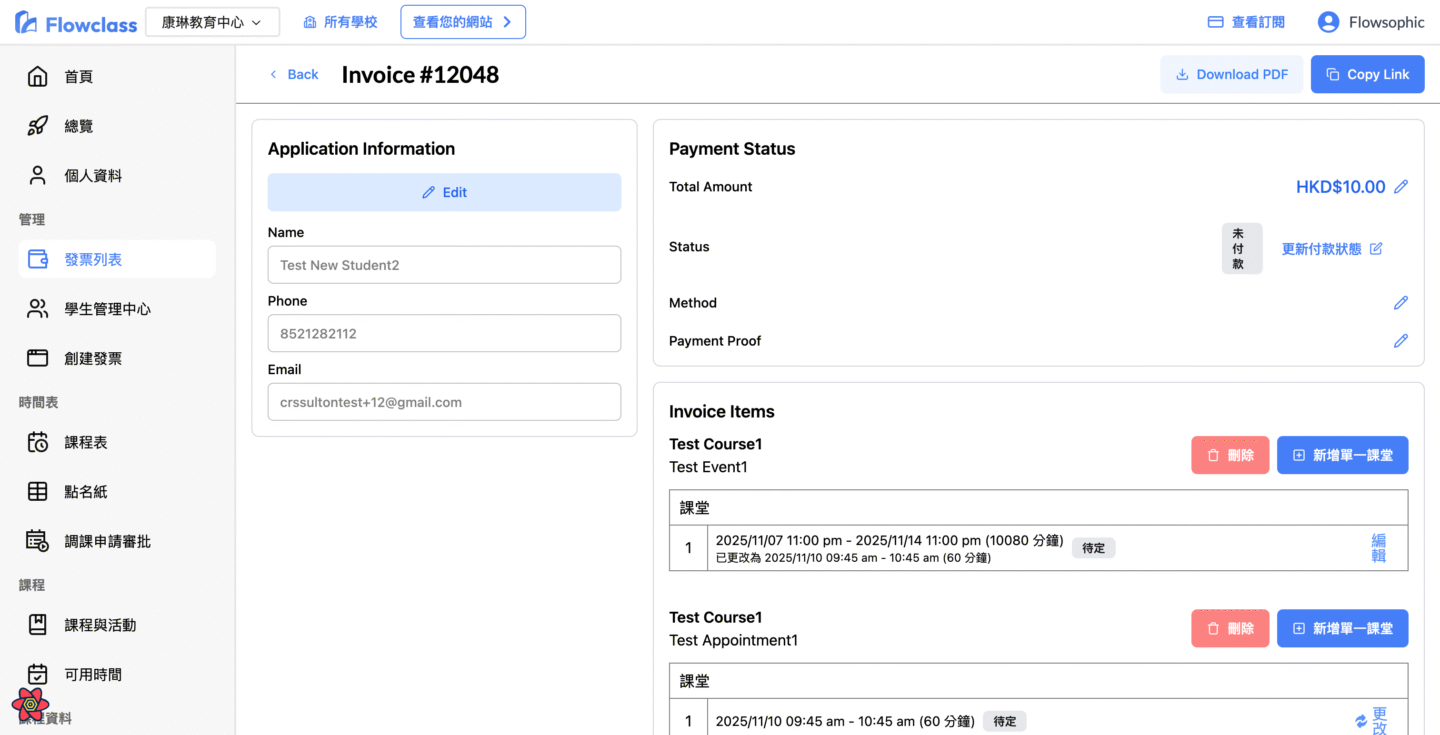Download the invoice PDF

click(x=1231, y=74)
